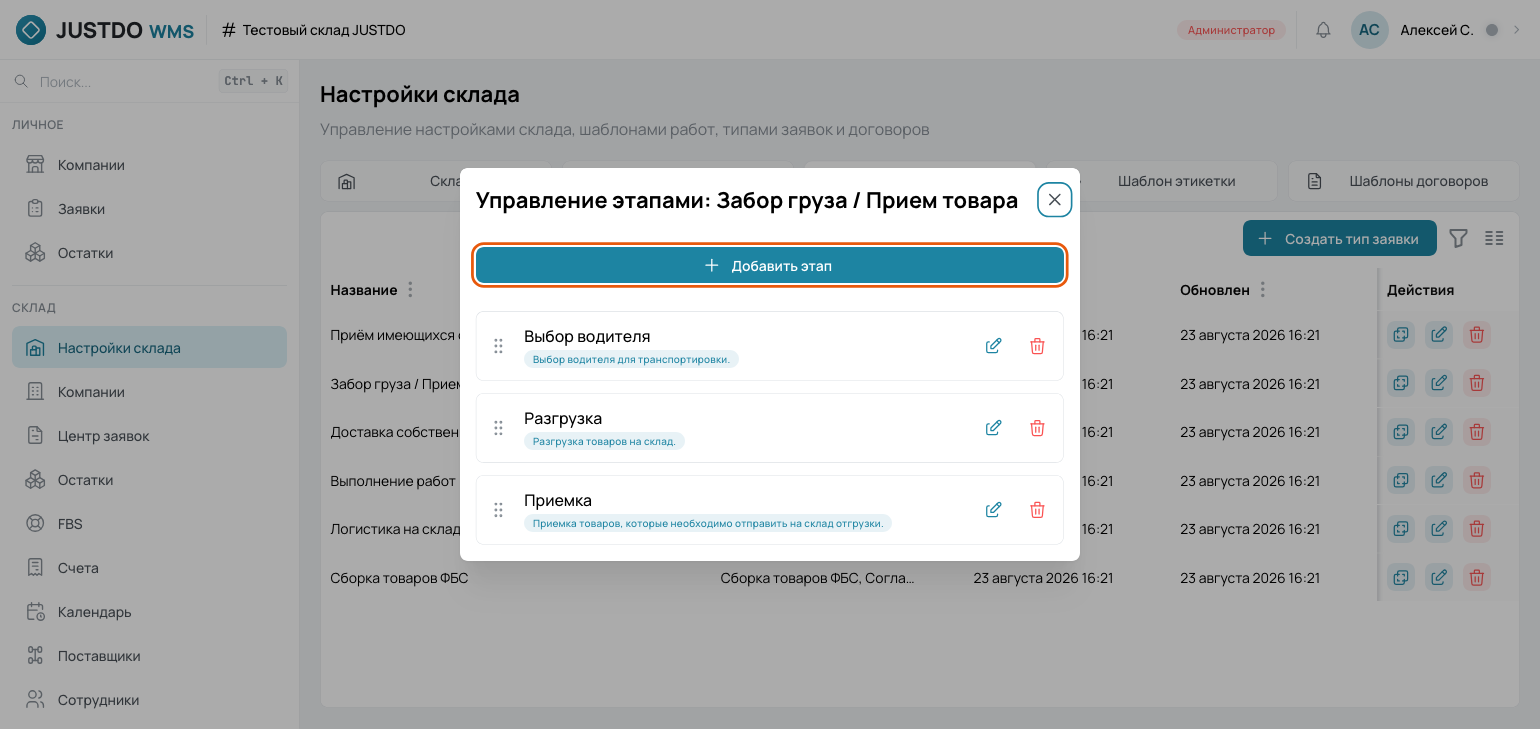1540x729 pixels.
Task: Delete the Доставка собственная row type
Action: tap(1477, 432)
